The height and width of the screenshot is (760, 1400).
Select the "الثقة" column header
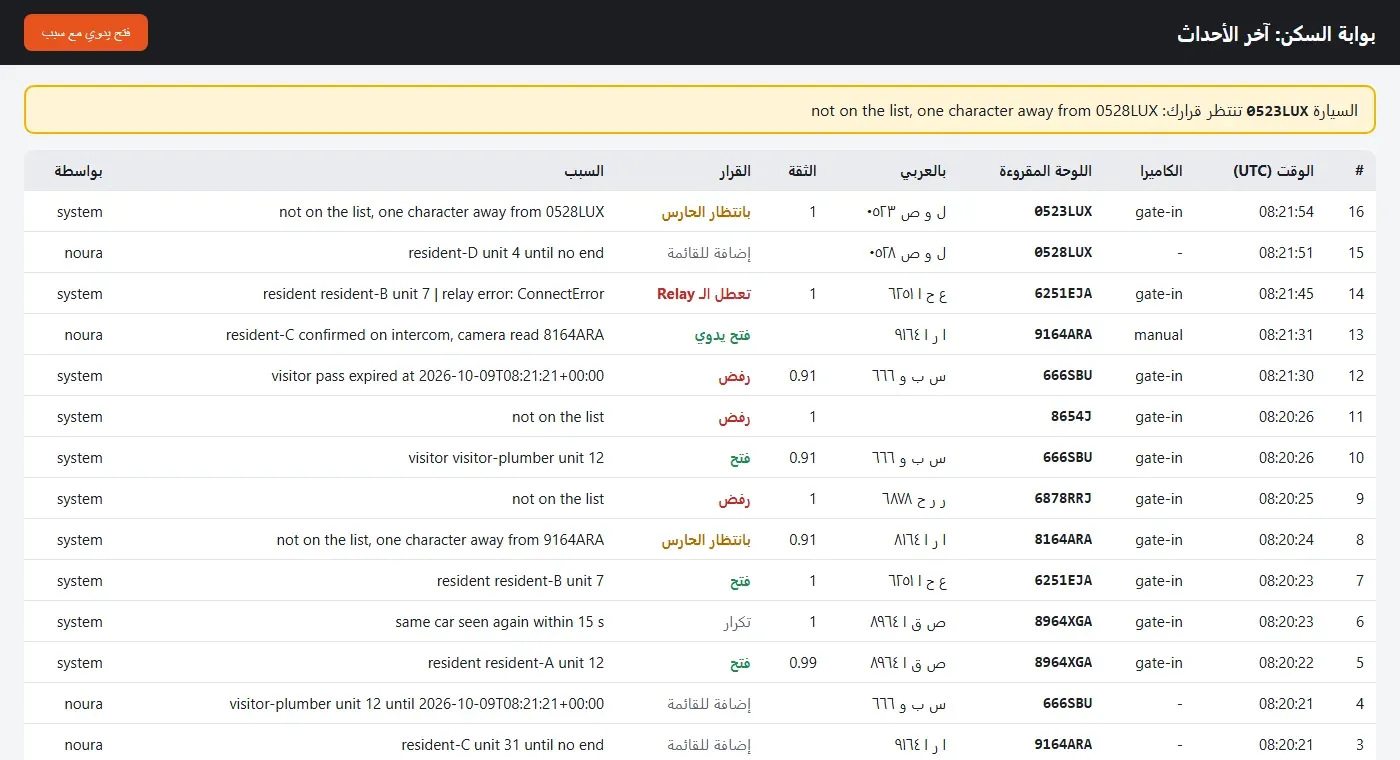(x=803, y=171)
